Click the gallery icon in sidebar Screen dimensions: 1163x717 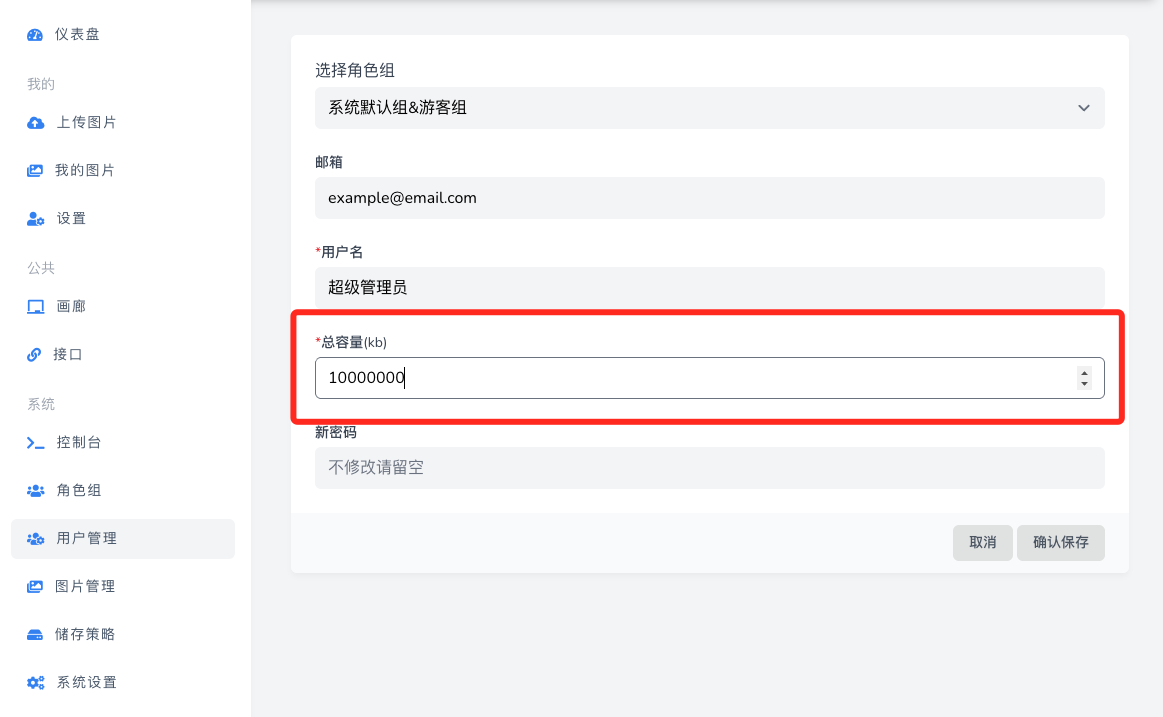35,307
